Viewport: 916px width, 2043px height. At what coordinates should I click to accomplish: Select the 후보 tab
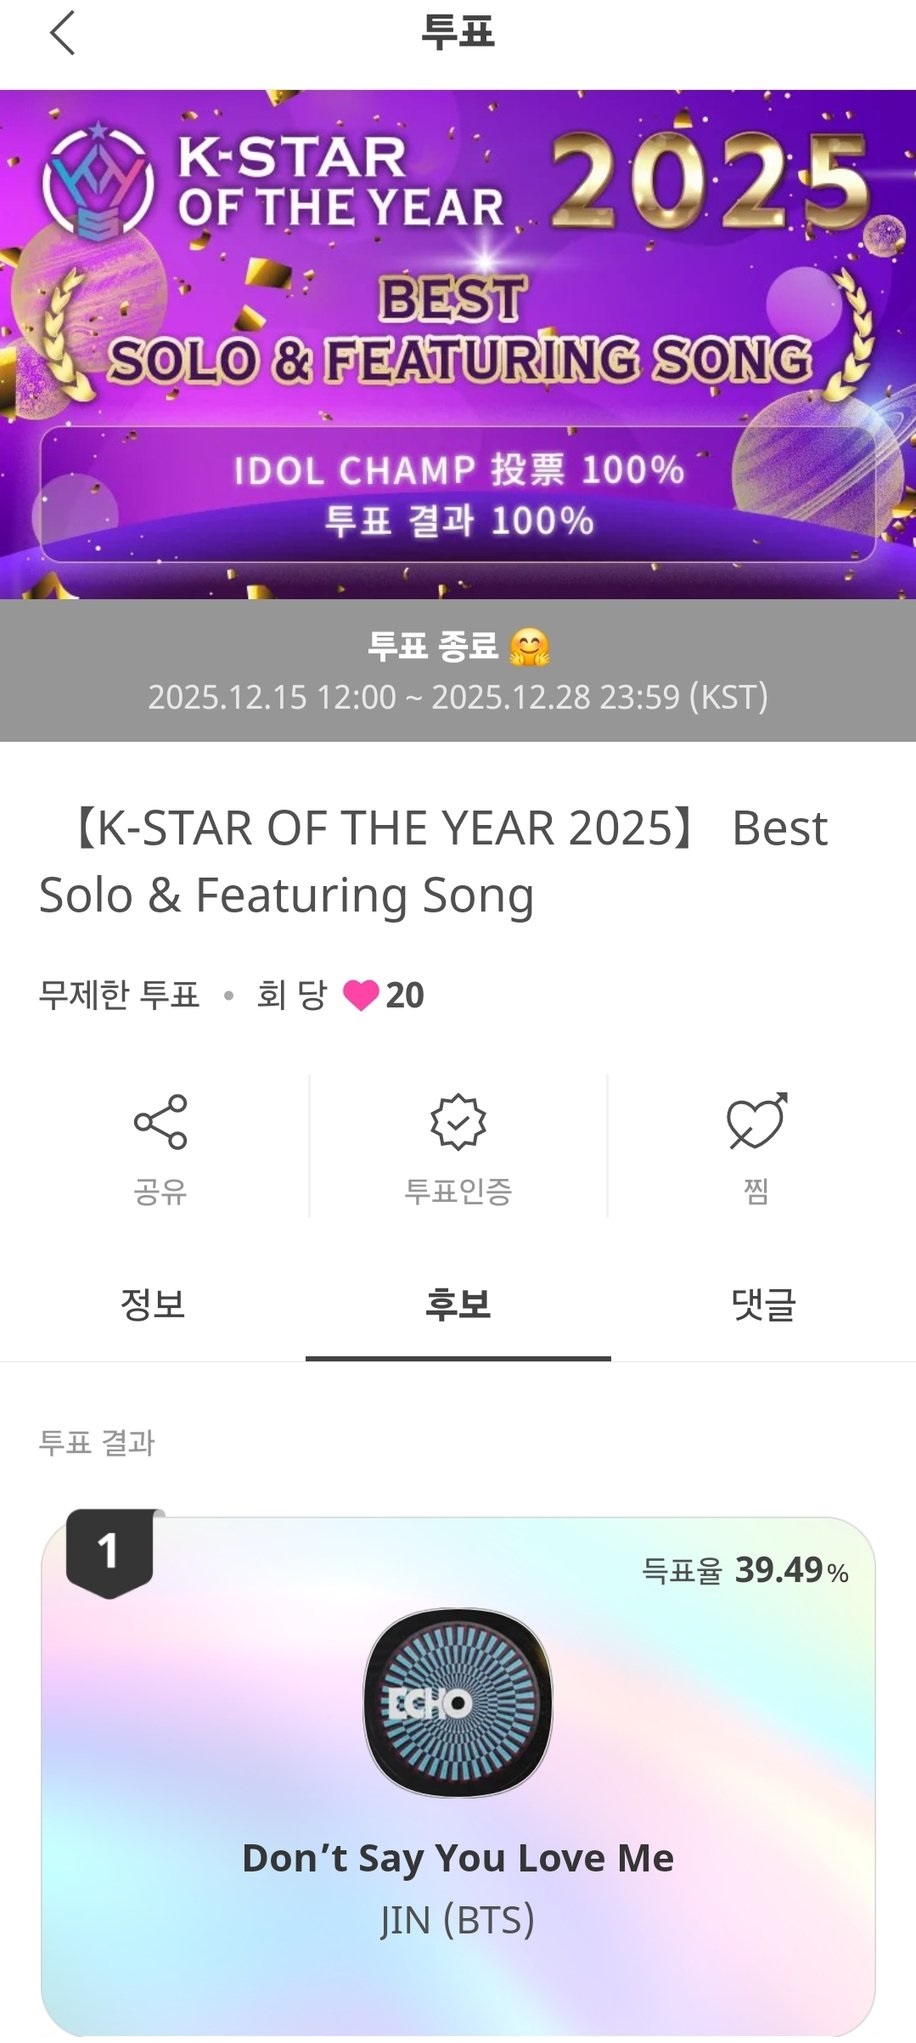pyautogui.click(x=458, y=1304)
